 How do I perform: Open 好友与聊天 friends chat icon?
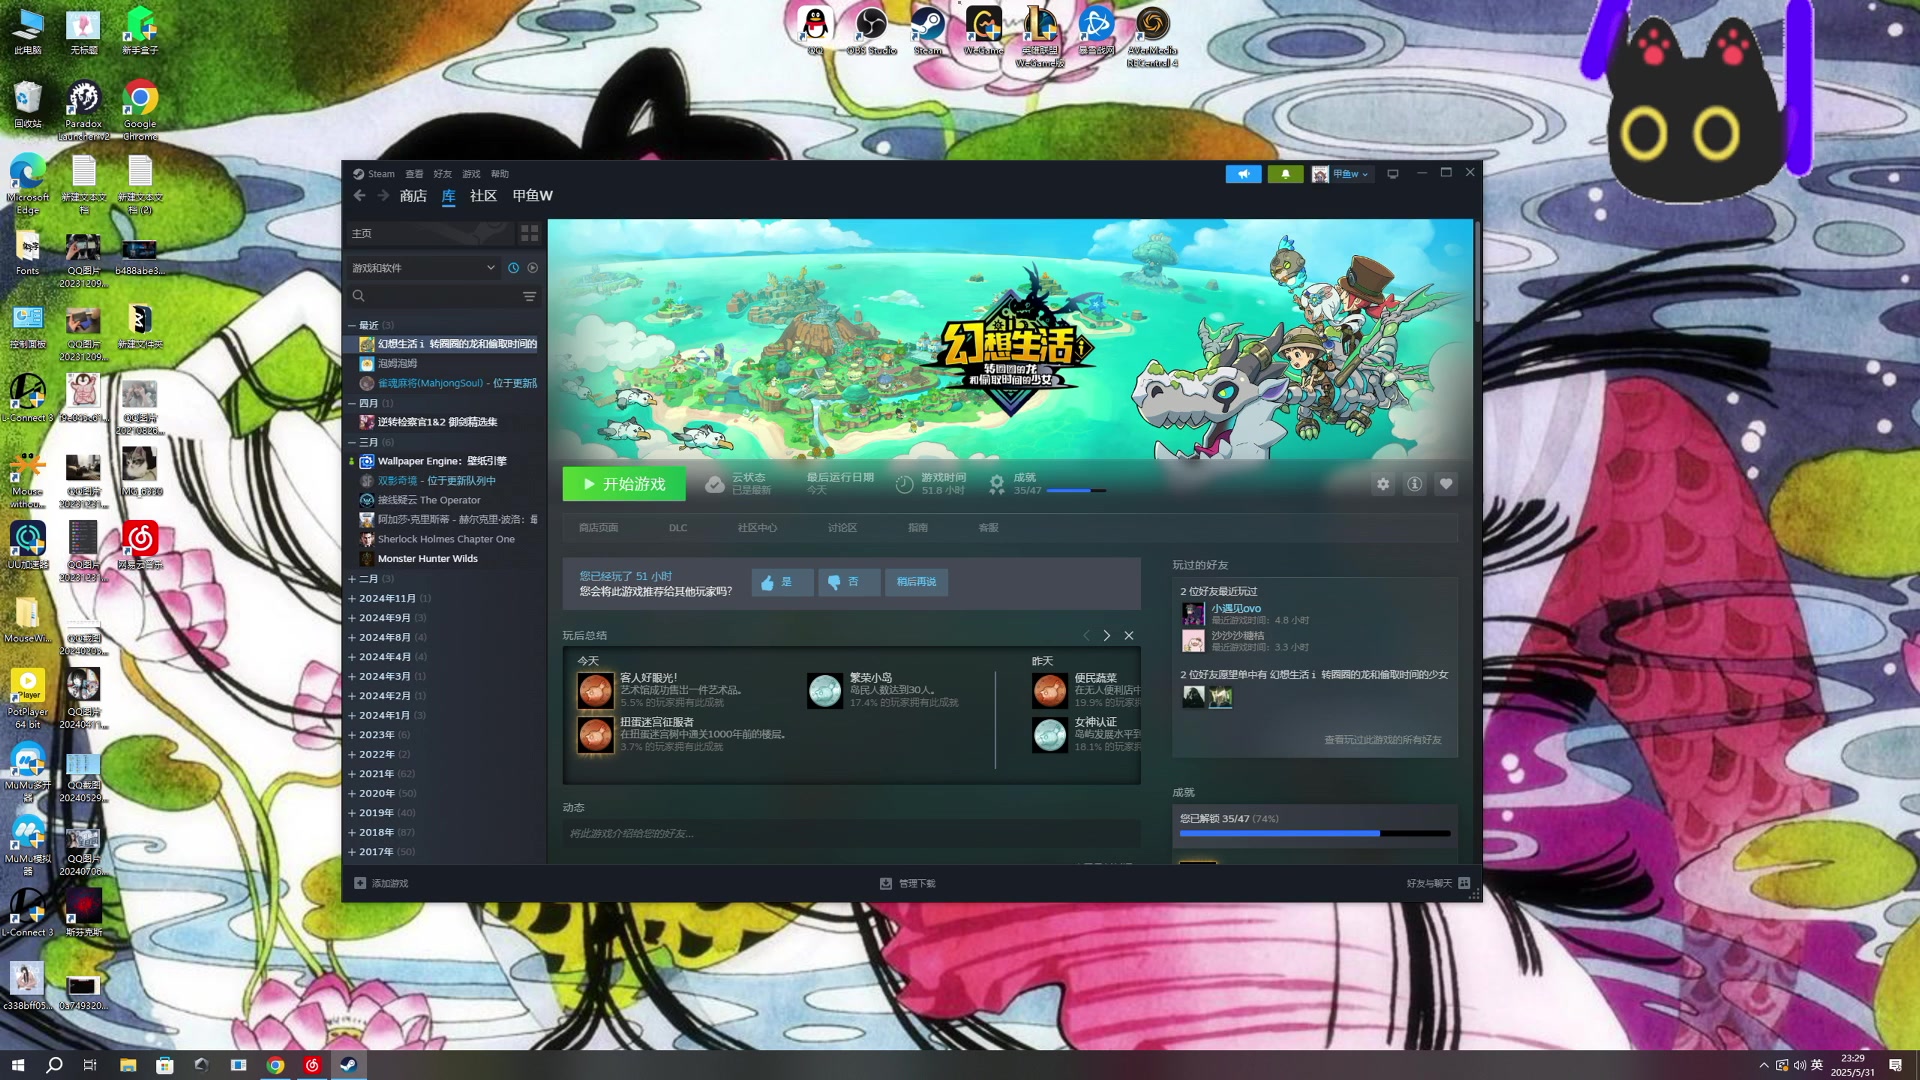(x=1464, y=883)
